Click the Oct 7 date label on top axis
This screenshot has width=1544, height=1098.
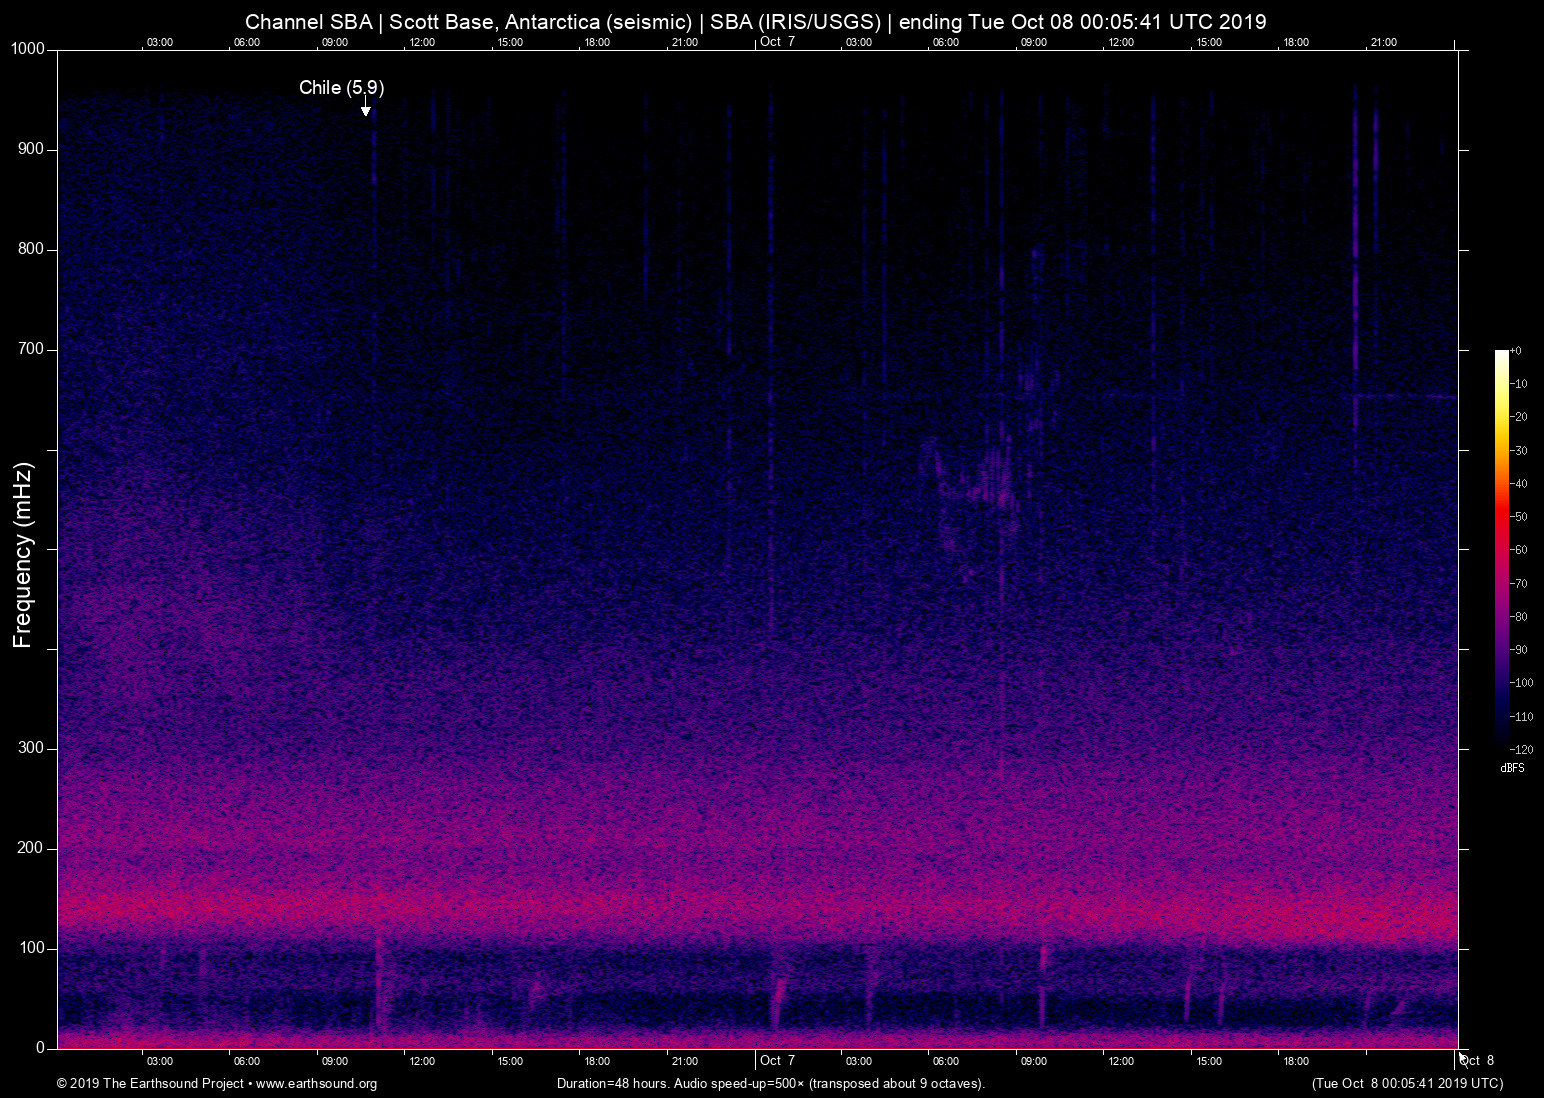point(777,42)
